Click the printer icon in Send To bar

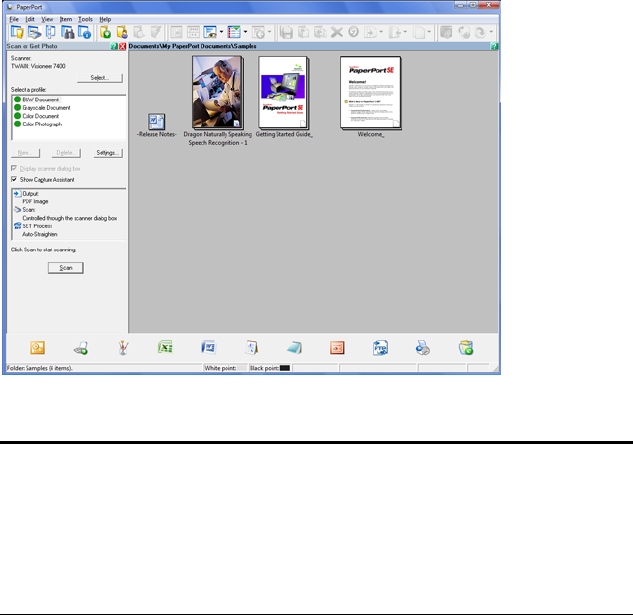coord(422,348)
